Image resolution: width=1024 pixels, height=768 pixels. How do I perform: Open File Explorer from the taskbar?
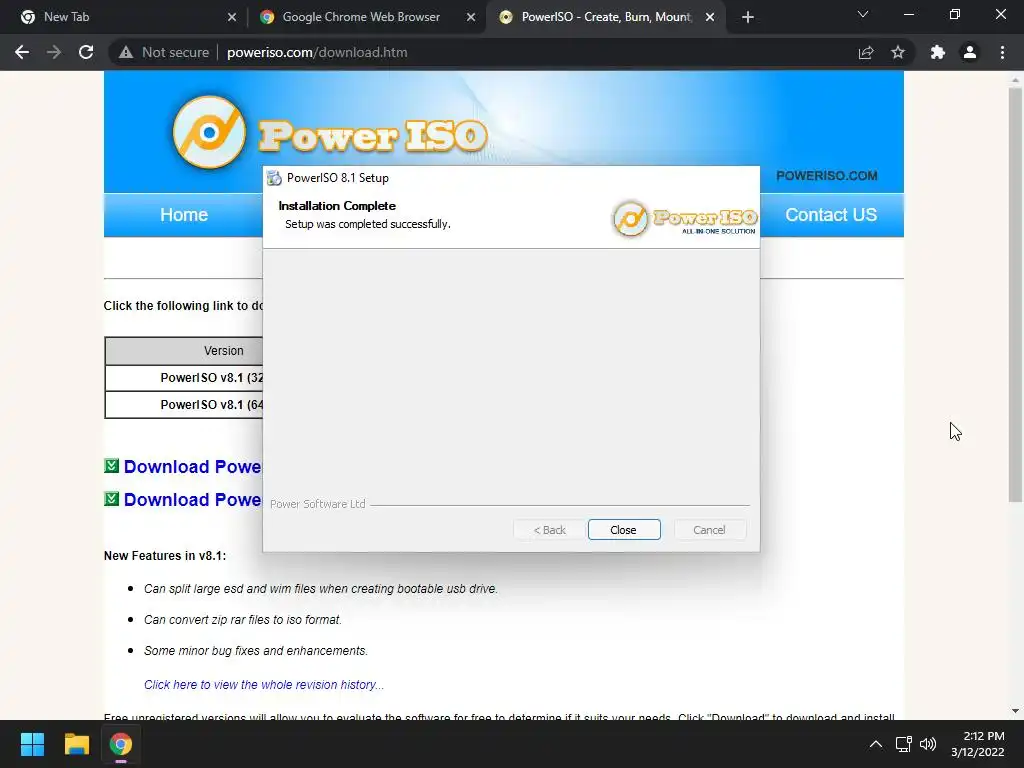pyautogui.click(x=76, y=744)
